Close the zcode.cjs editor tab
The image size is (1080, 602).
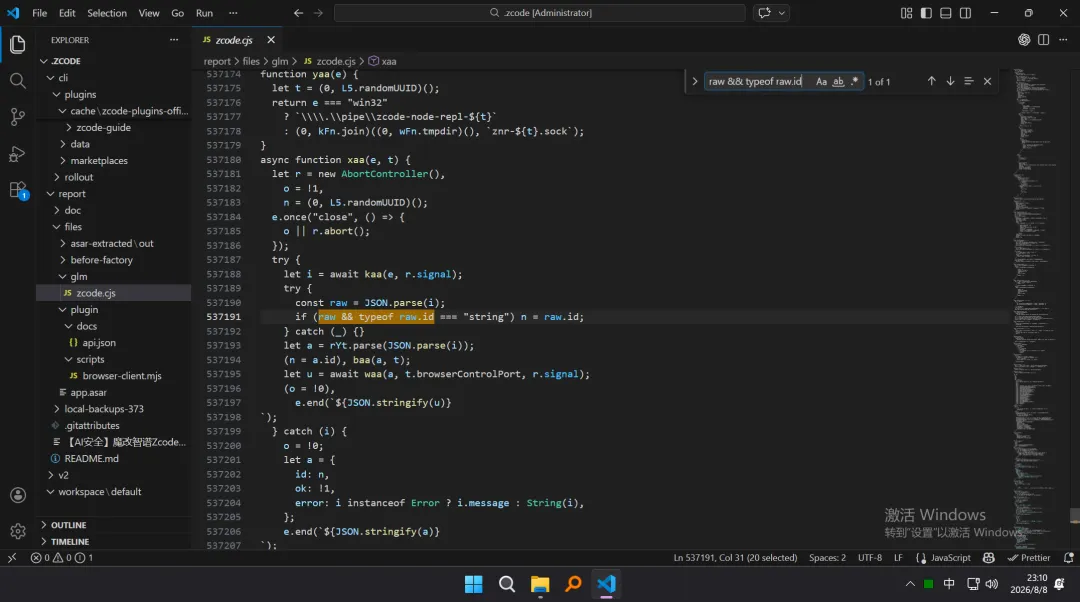point(271,40)
